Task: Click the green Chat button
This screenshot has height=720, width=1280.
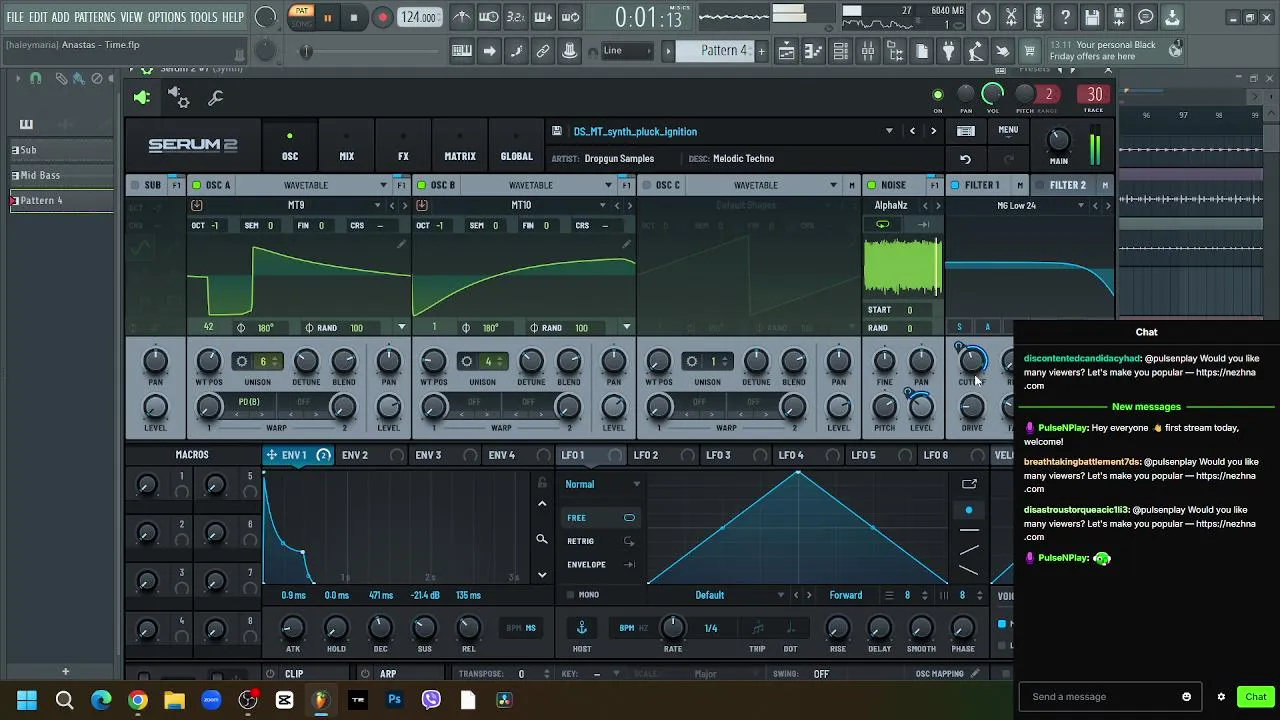Action: (1256, 697)
